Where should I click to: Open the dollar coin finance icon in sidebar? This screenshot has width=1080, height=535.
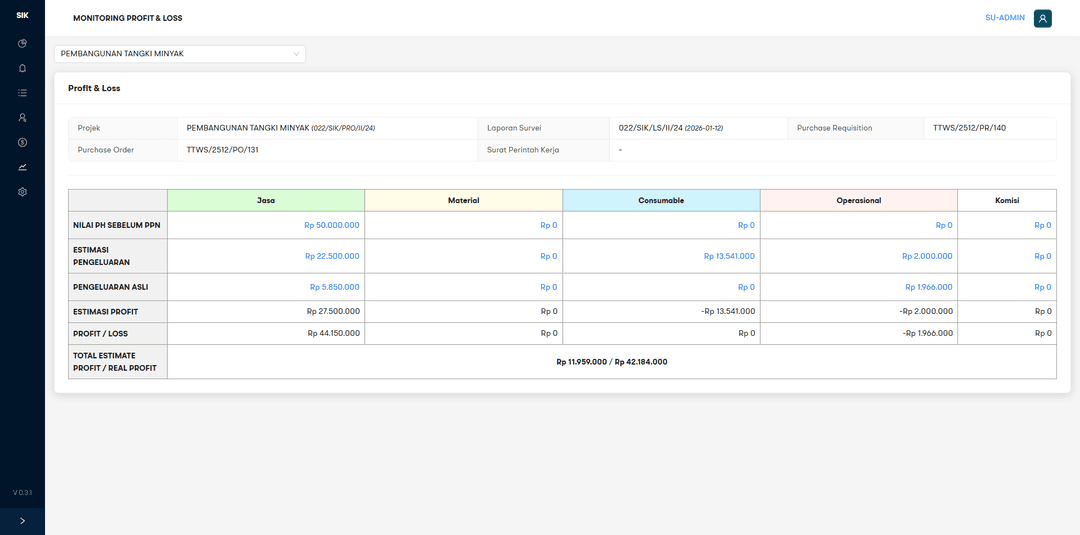pyautogui.click(x=22, y=142)
